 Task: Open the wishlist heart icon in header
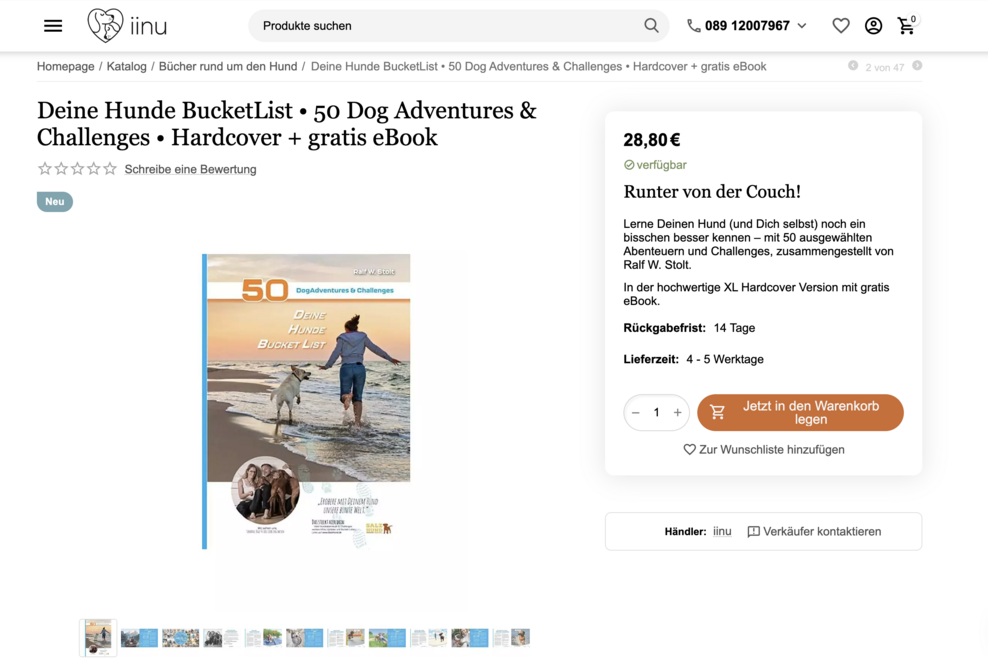(841, 25)
